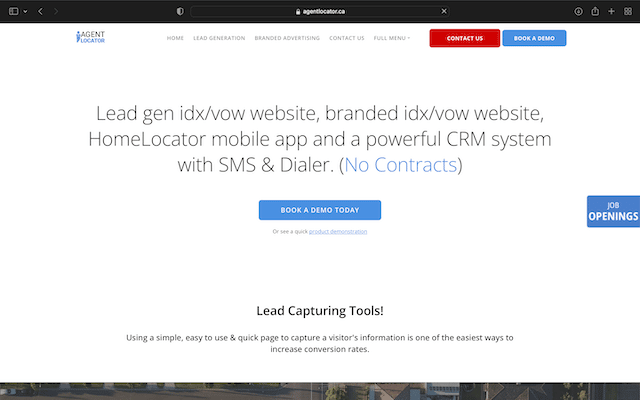Screen dimensions: 640x400
Task: Open the Agent Locator logo
Action: pyautogui.click(x=91, y=37)
